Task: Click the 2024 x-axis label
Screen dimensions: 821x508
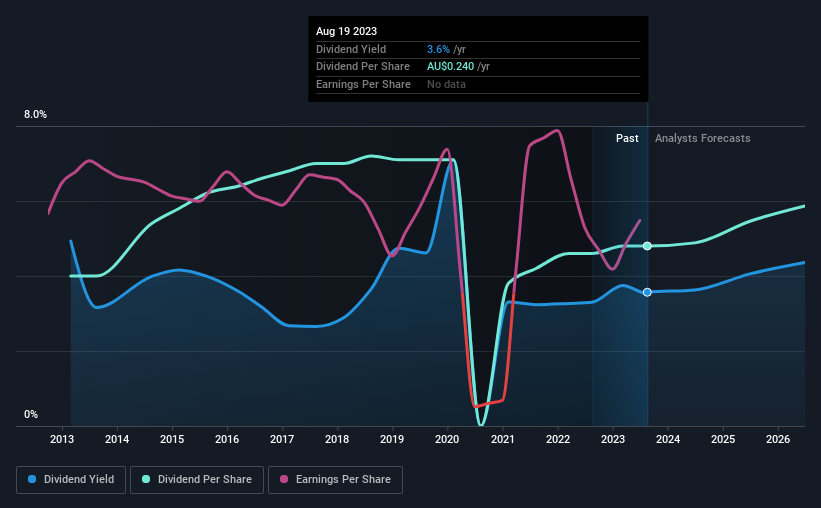Action: coord(668,439)
